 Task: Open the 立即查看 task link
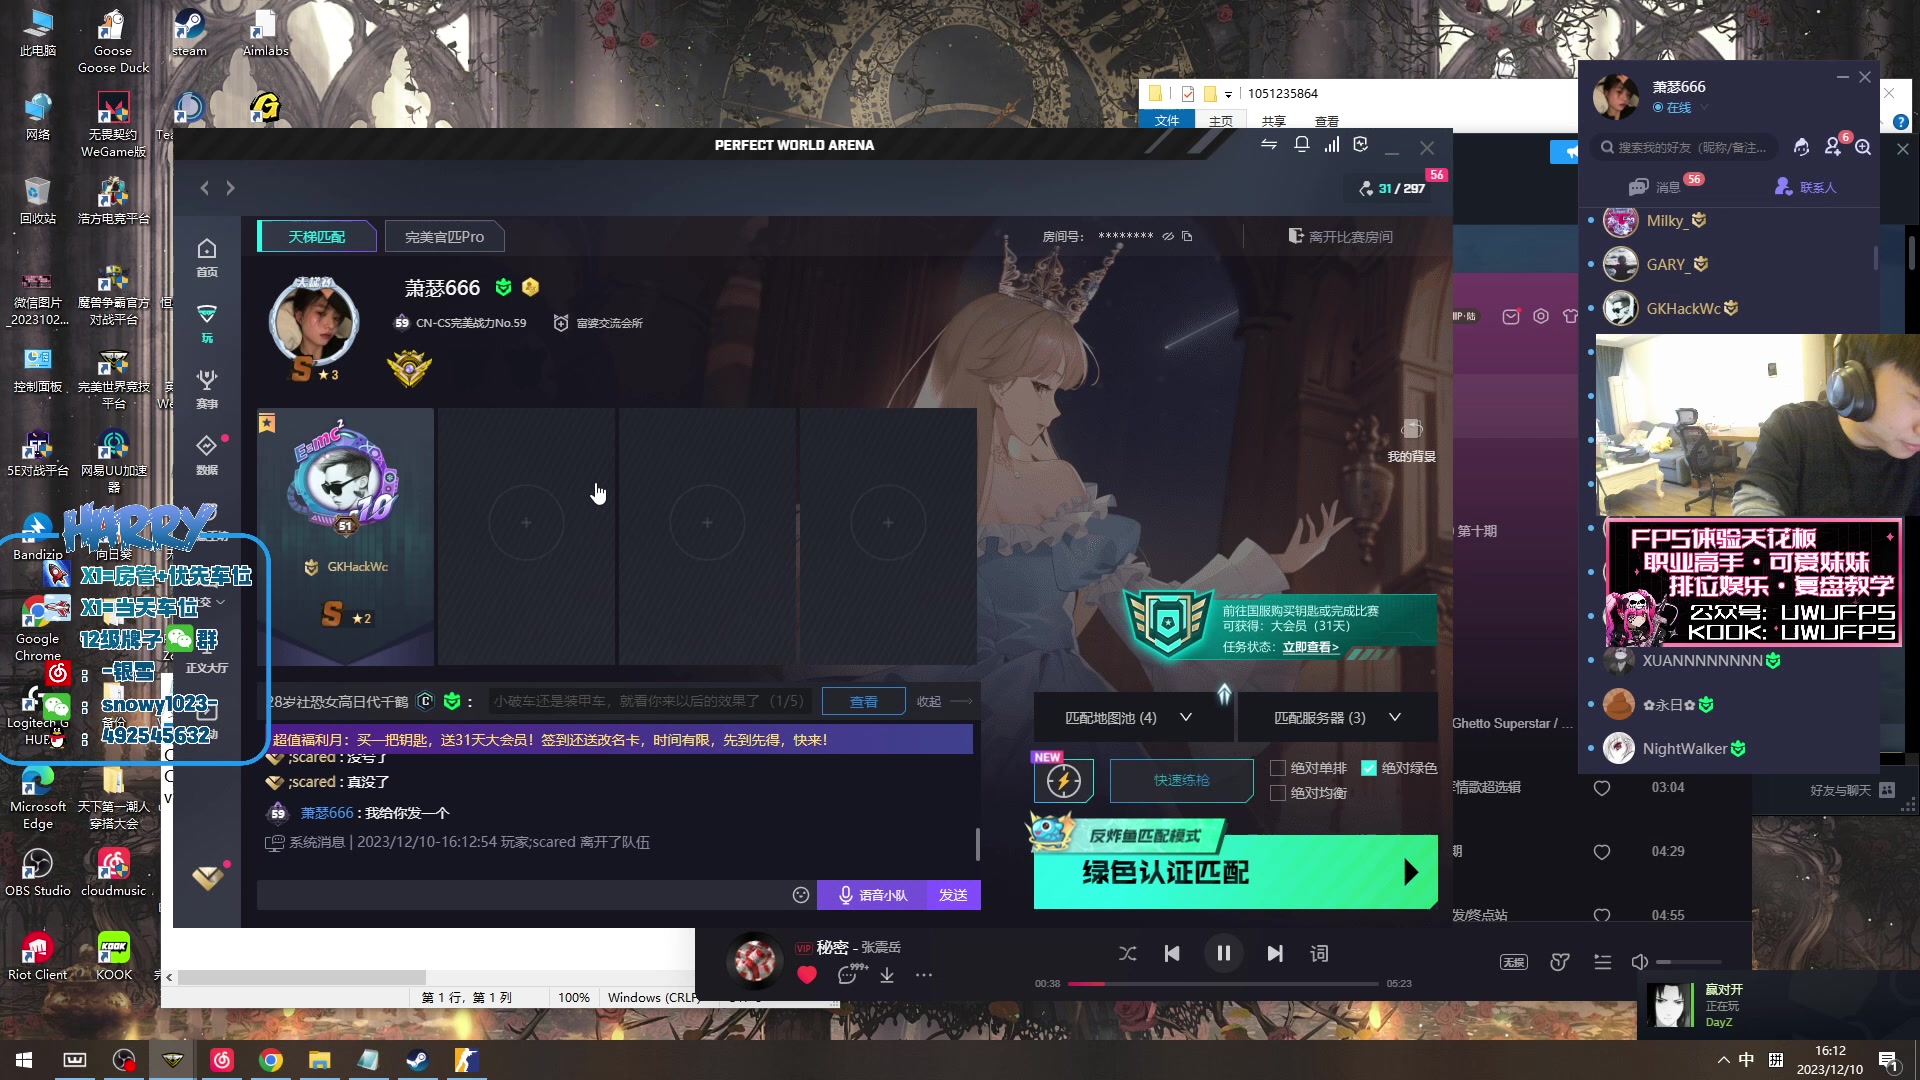click(x=1310, y=647)
